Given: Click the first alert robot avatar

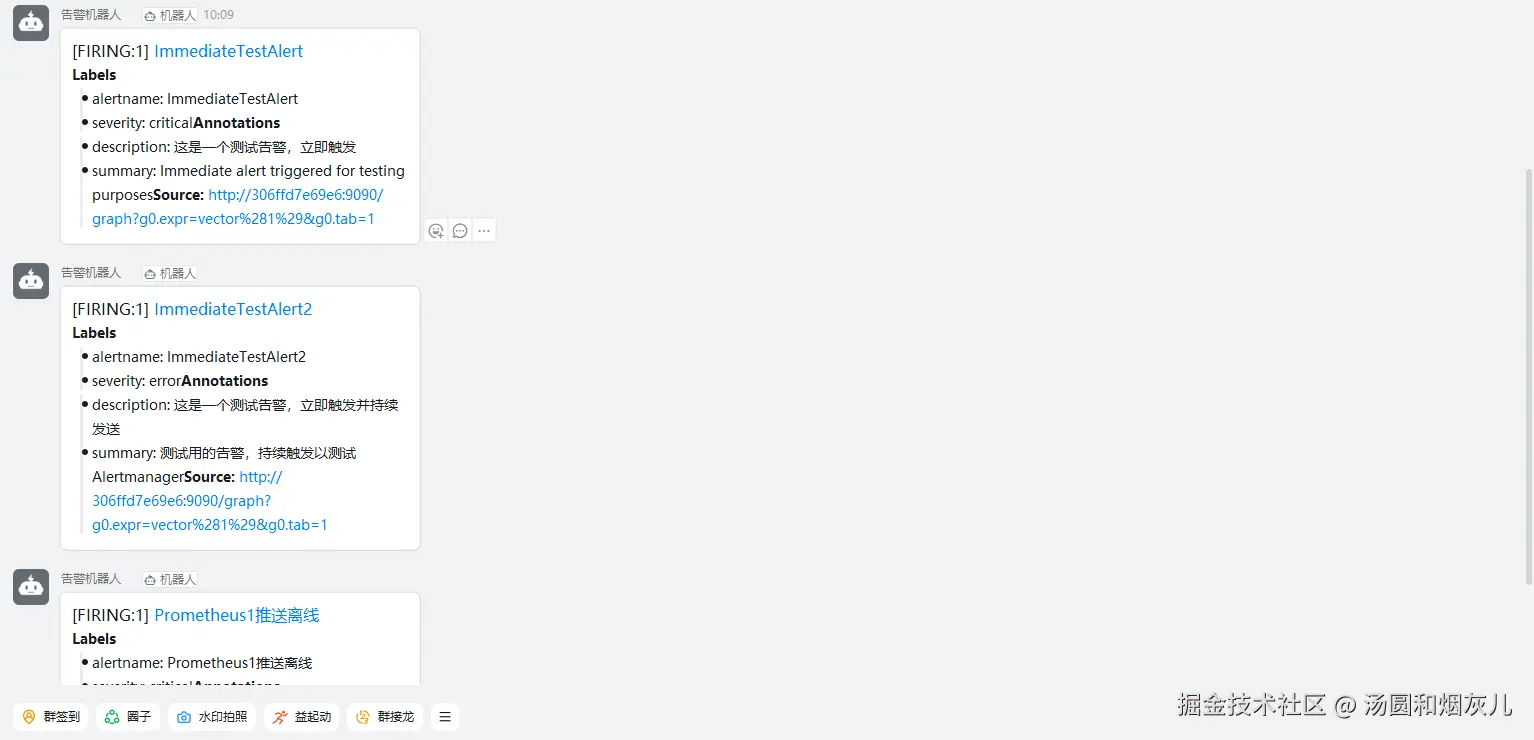Looking at the screenshot, I should click(31, 23).
